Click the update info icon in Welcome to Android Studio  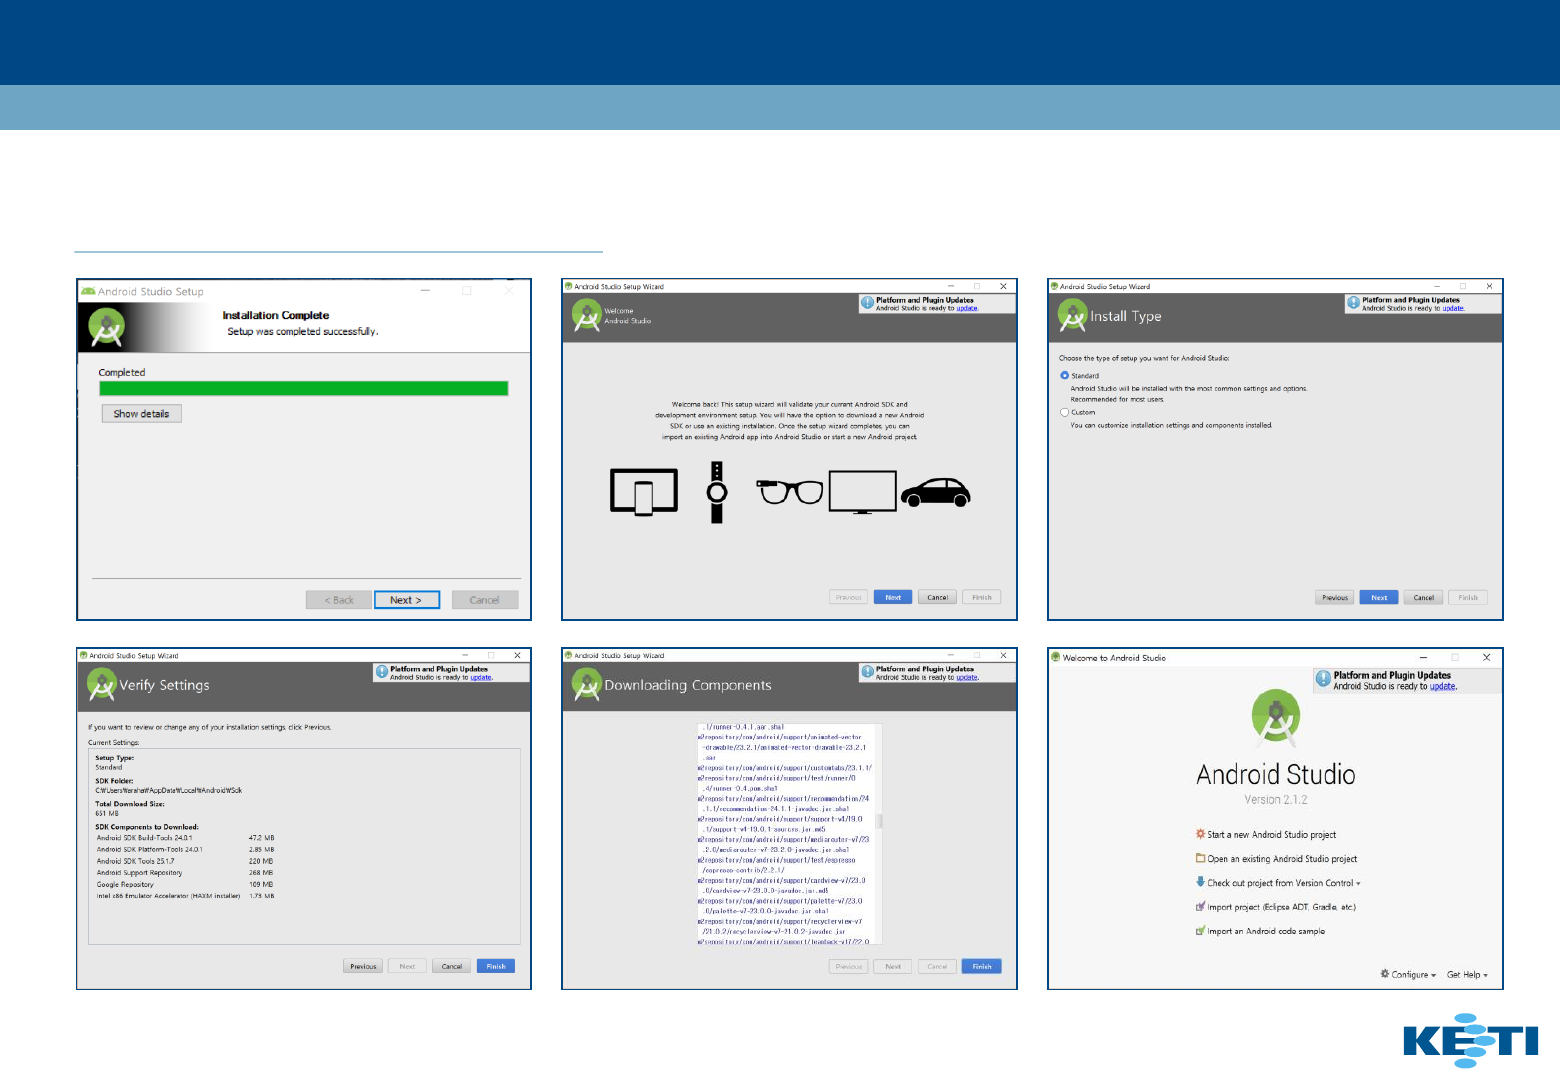[1324, 679]
